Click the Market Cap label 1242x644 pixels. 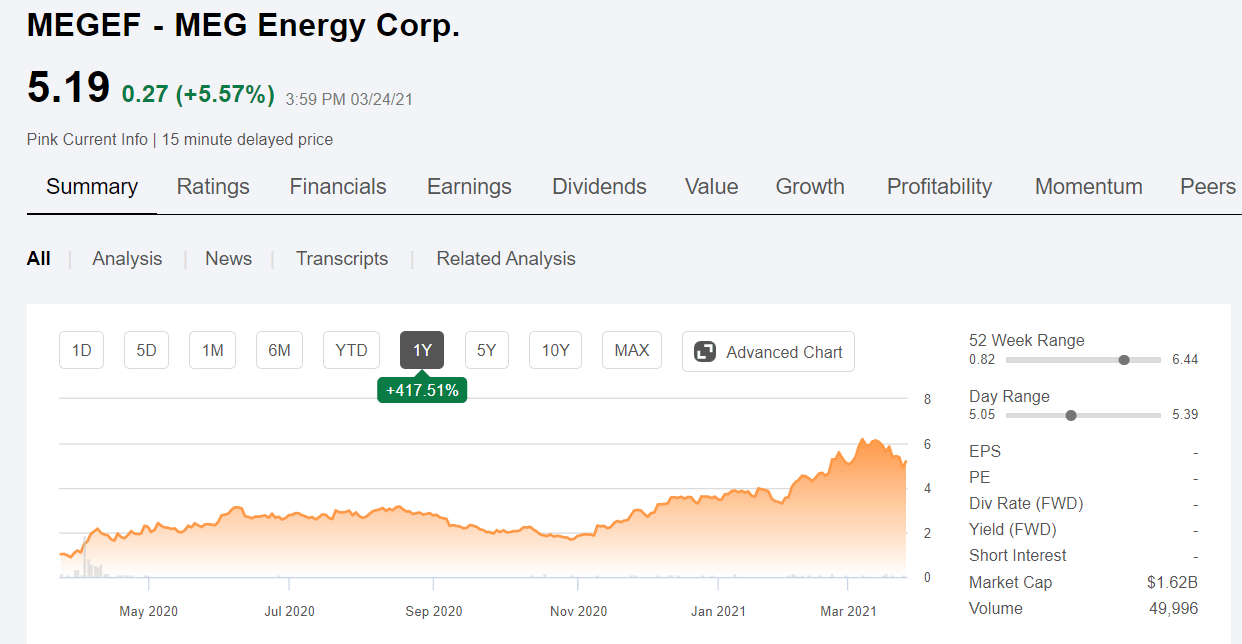1010,582
